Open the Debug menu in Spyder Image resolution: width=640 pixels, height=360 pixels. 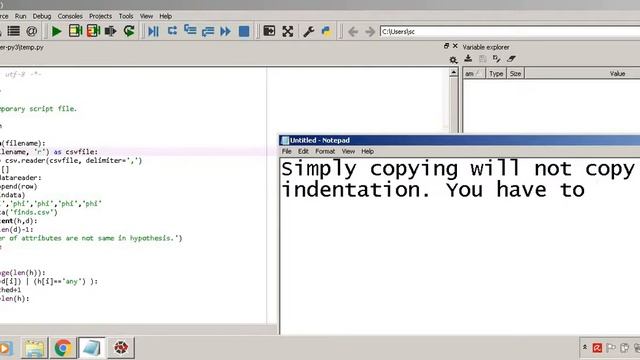(x=42, y=16)
